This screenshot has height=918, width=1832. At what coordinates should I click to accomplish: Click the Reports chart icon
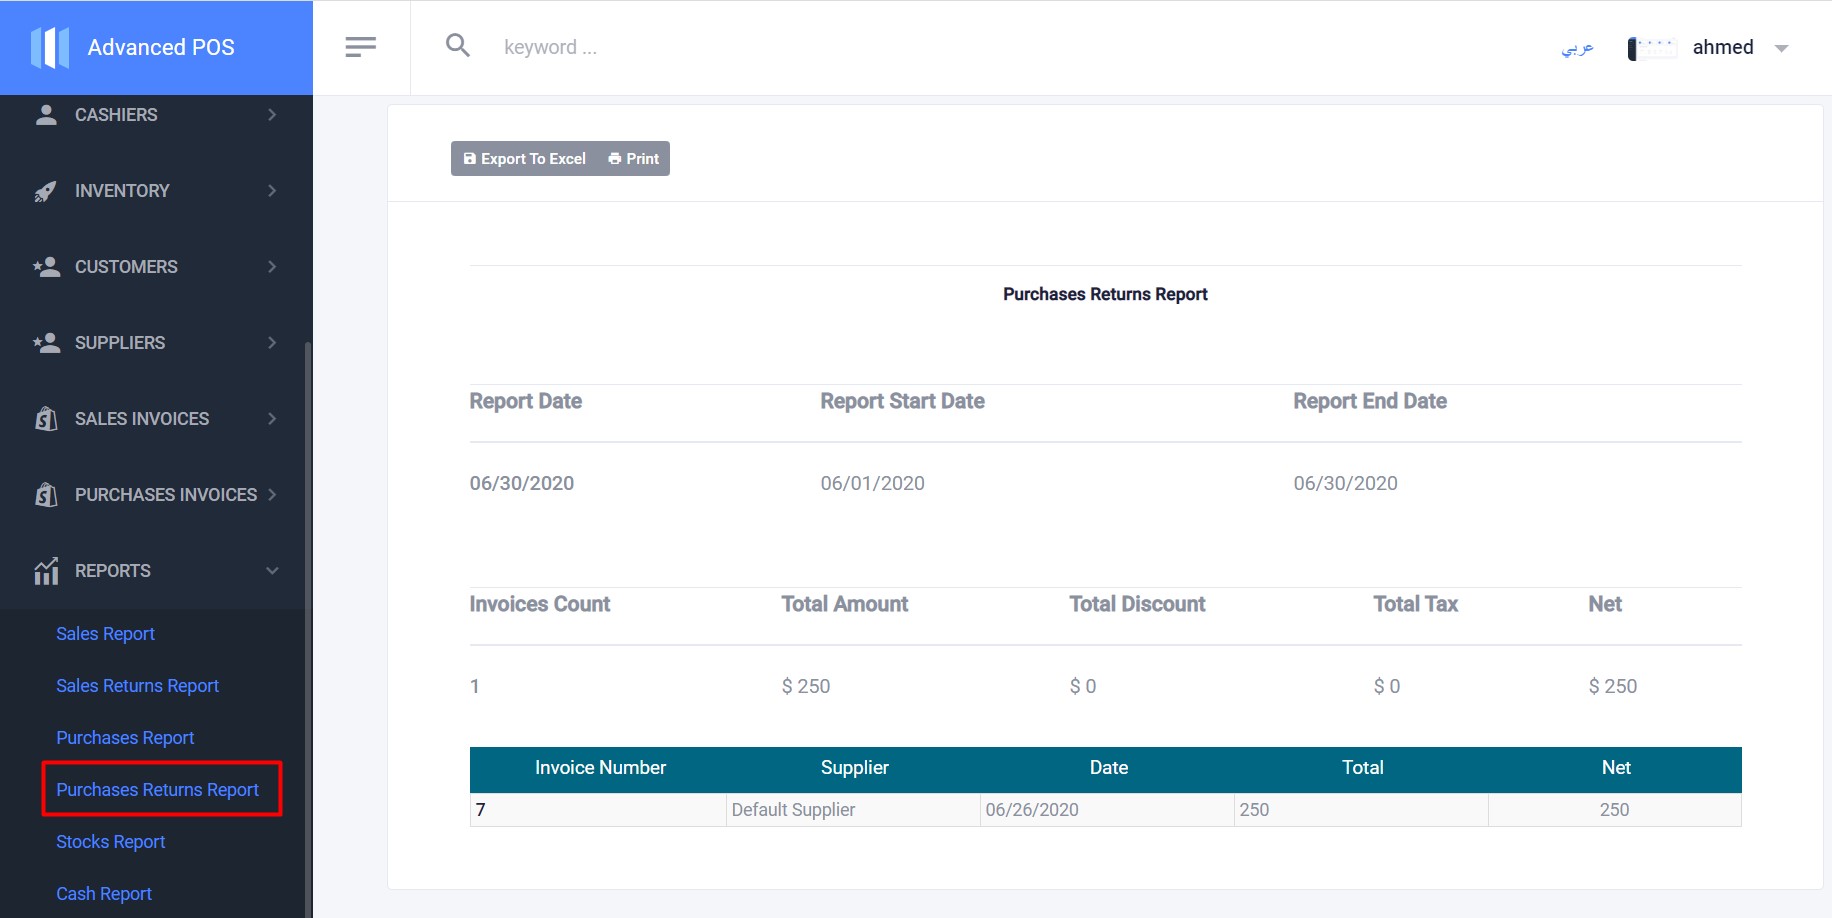46,571
